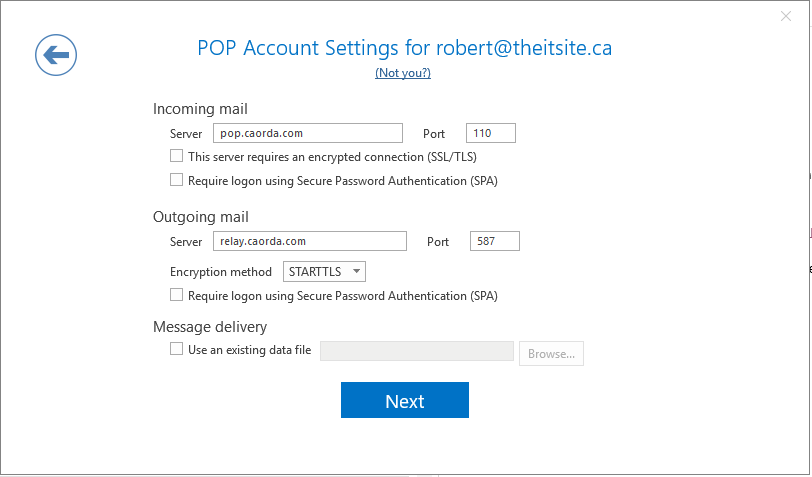Tick incoming mail SPA logon checkbox
Image resolution: width=812 pixels, height=477 pixels.
(177, 180)
